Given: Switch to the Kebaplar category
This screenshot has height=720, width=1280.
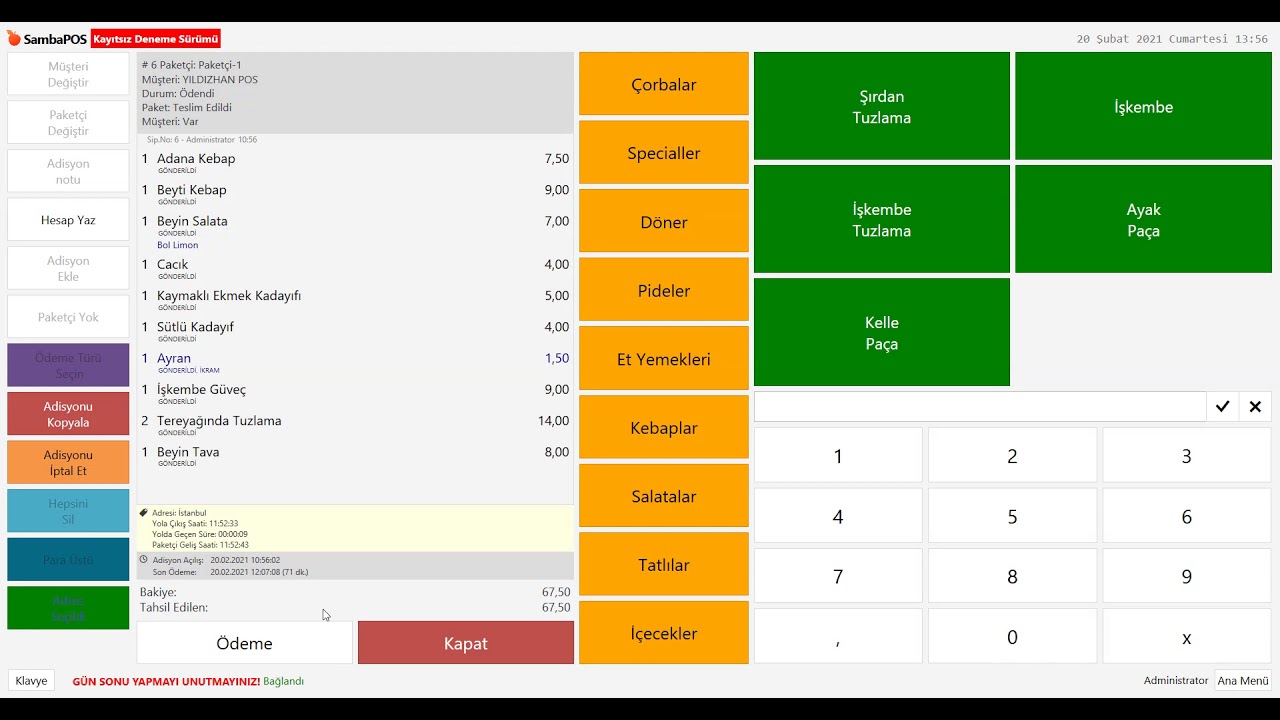Looking at the screenshot, I should tap(663, 428).
